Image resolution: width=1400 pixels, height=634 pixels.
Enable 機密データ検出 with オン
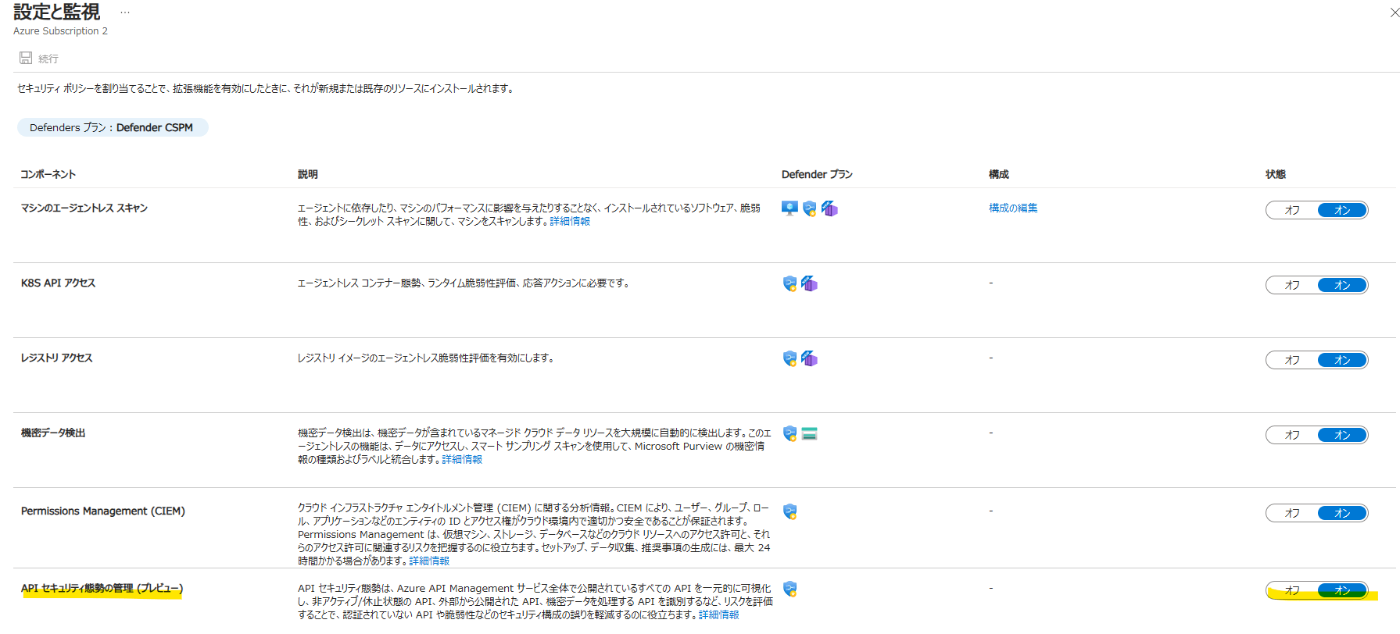pyautogui.click(x=1342, y=435)
